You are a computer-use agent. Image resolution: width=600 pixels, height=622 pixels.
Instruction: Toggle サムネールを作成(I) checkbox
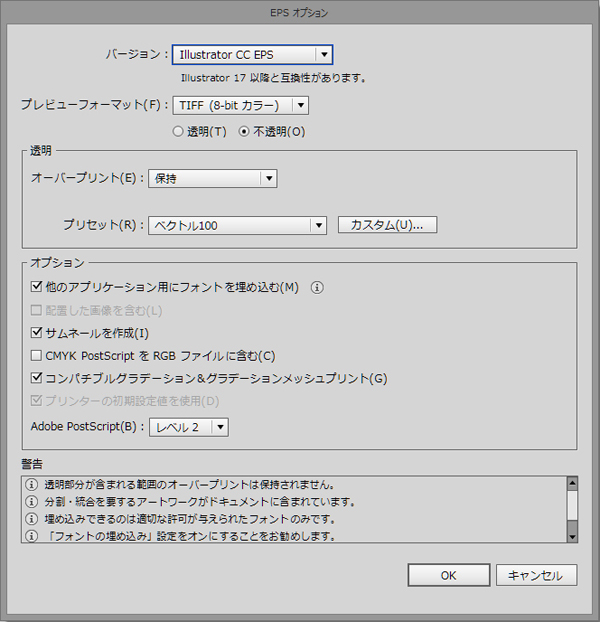point(36,332)
